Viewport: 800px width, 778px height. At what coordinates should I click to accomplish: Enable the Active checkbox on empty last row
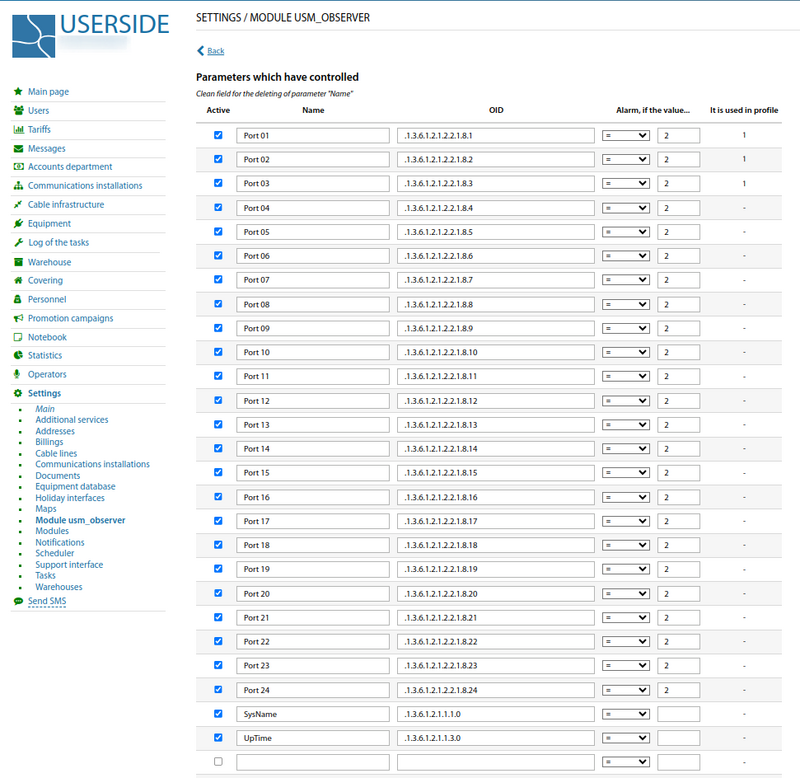[x=218, y=762]
